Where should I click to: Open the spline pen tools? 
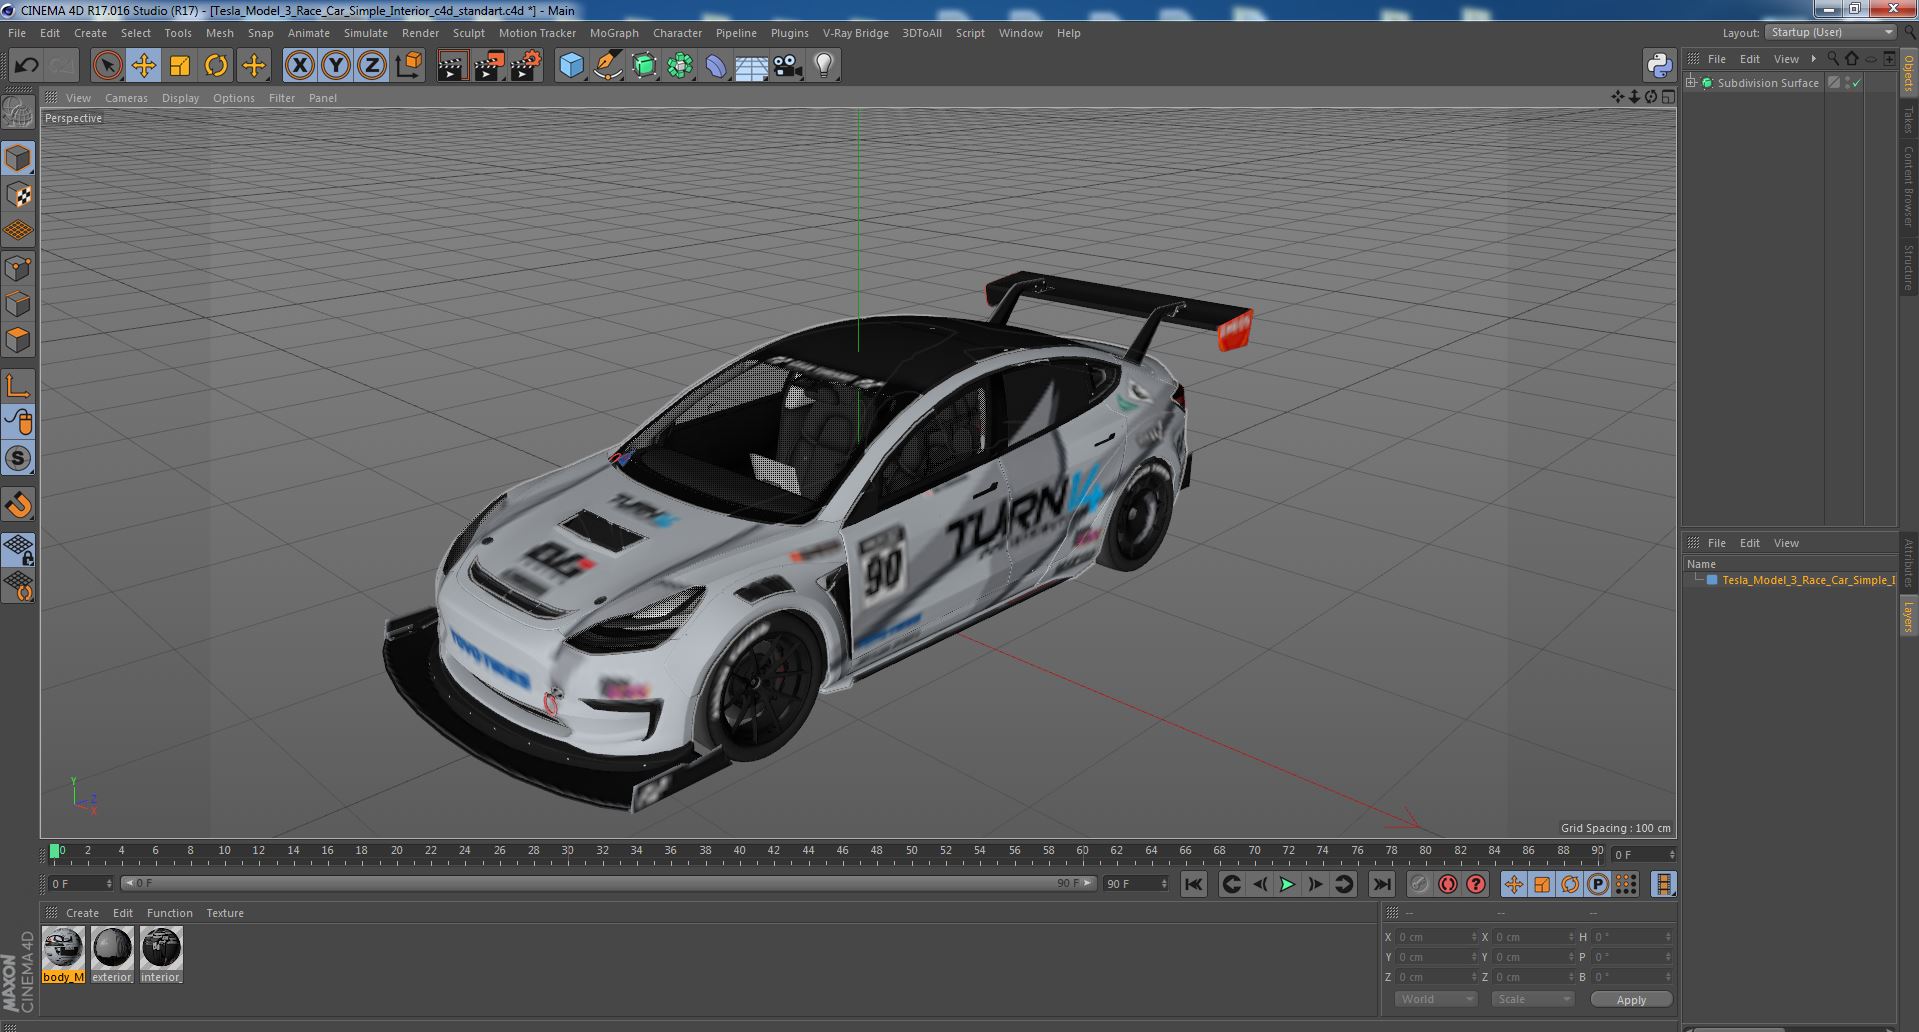607,66
